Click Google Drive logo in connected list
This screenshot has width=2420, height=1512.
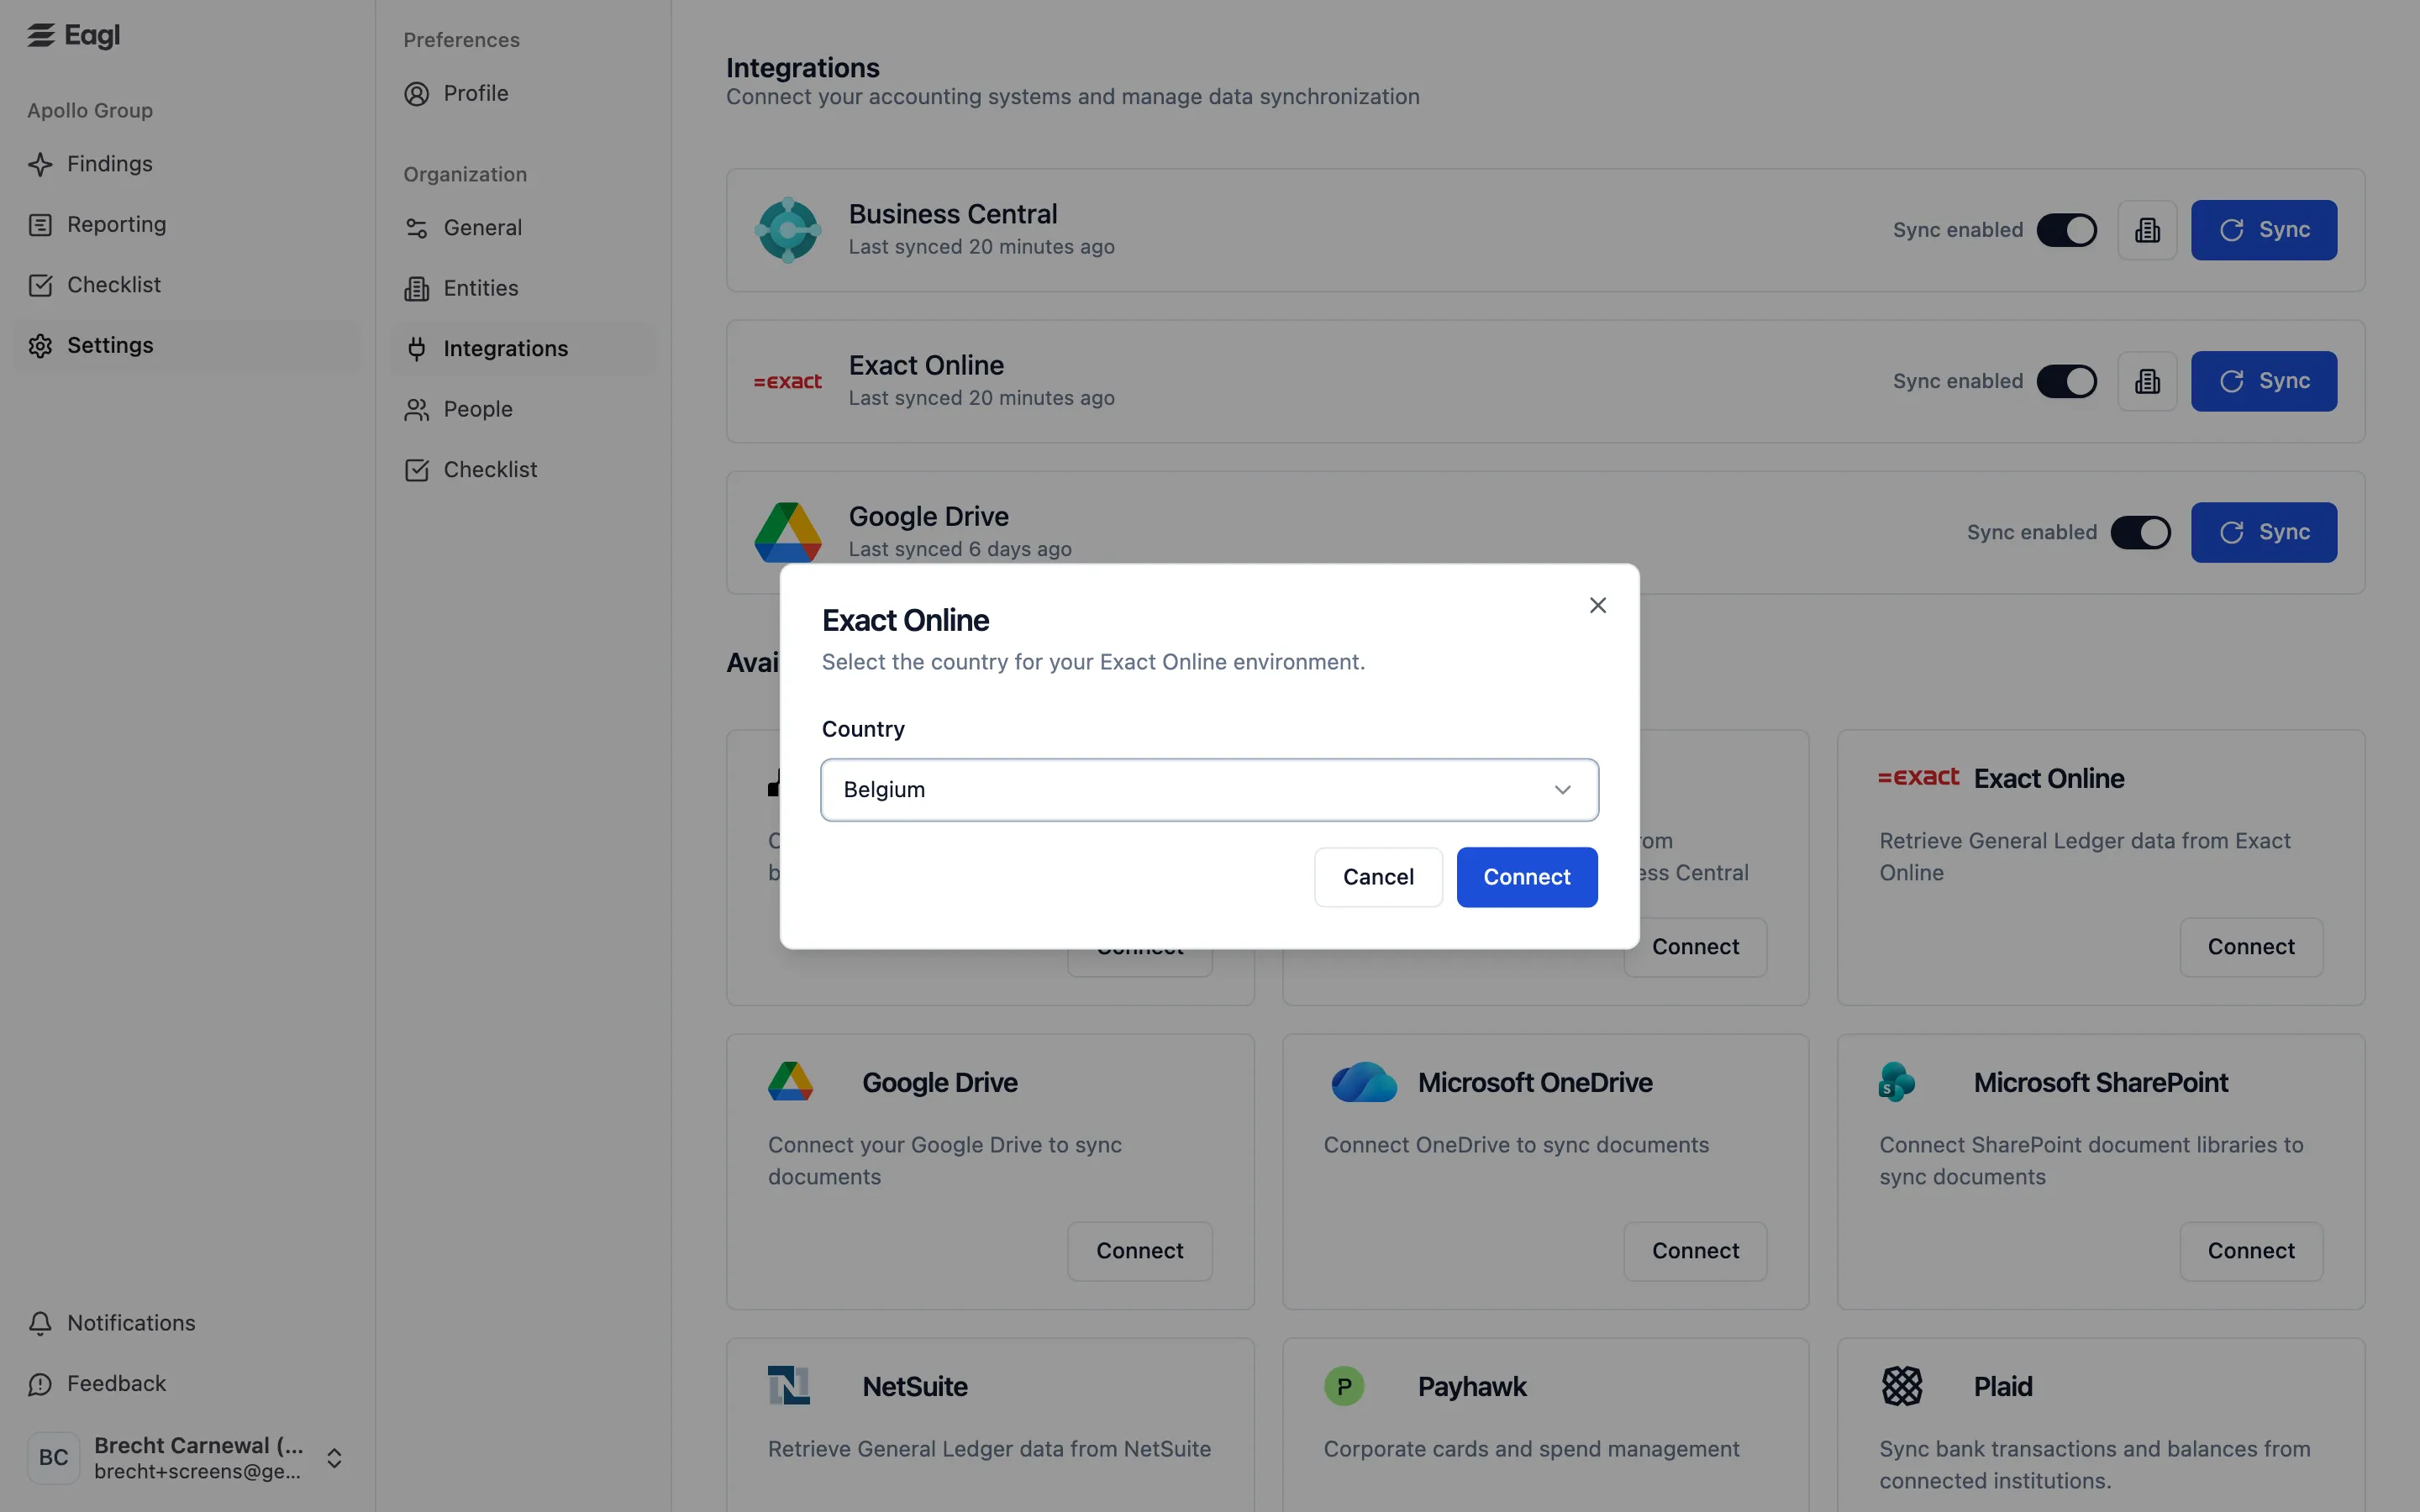click(x=788, y=532)
